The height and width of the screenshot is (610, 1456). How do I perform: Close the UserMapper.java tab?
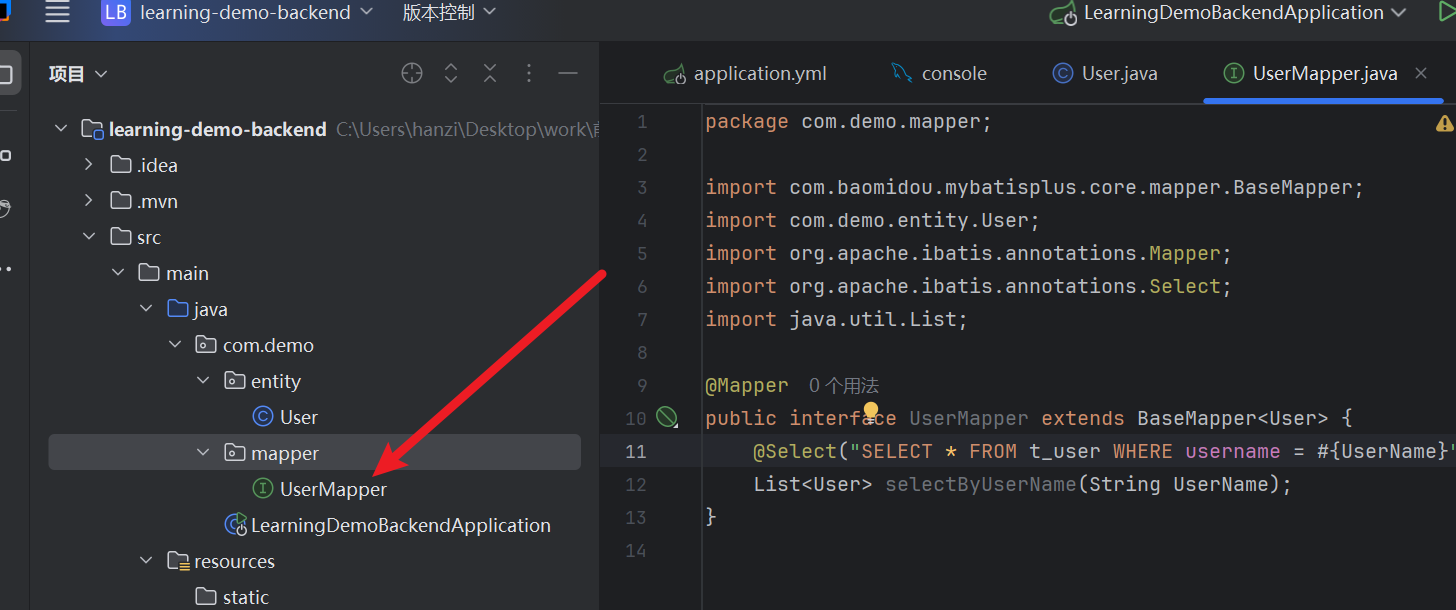point(1420,73)
